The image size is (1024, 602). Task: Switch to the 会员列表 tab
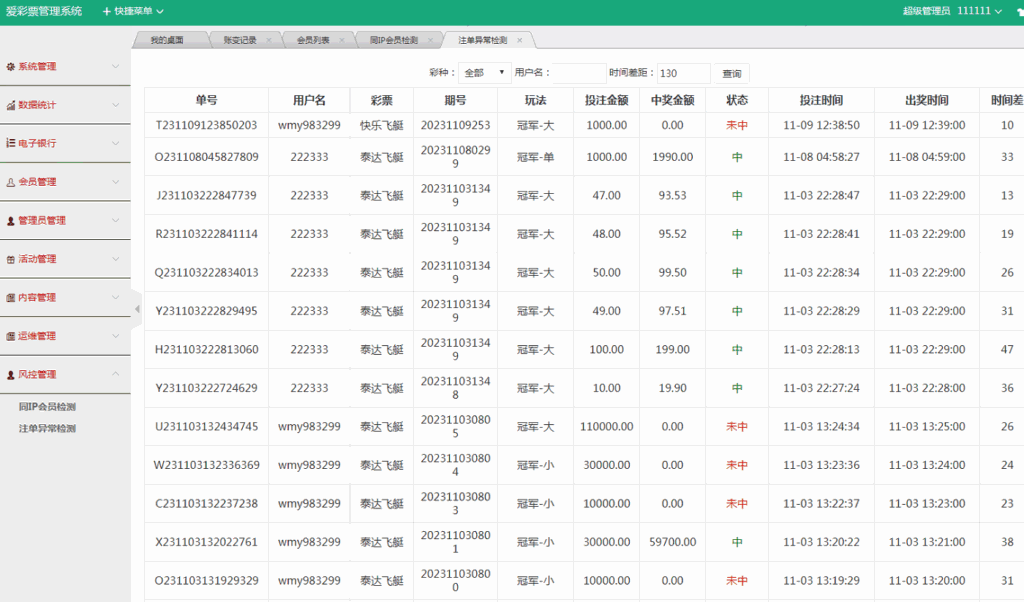313,41
